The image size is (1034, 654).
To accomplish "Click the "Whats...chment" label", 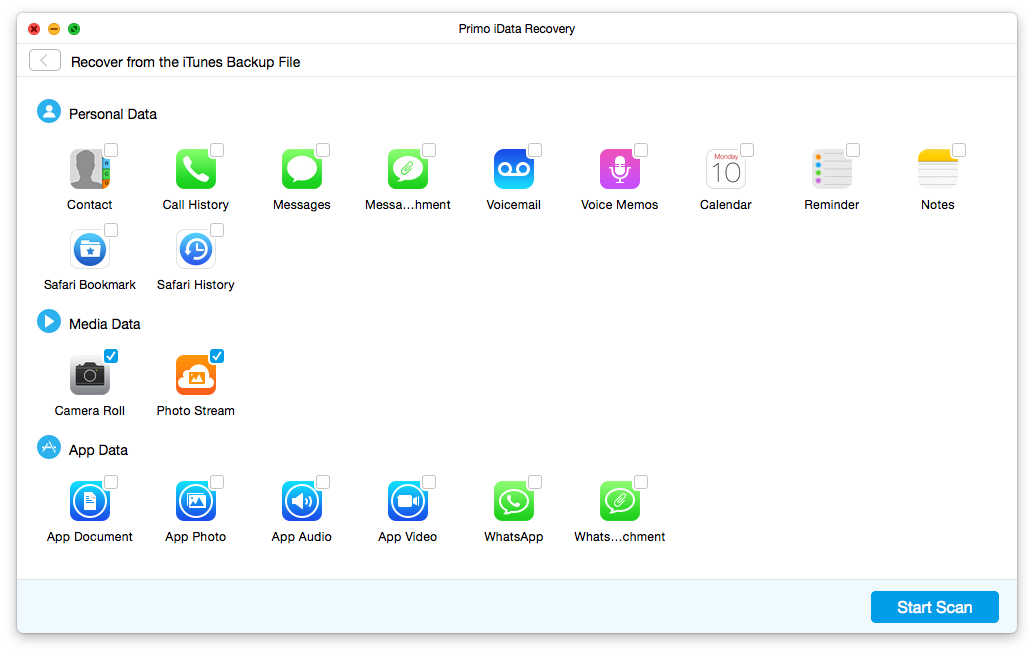I will click(x=620, y=537).
